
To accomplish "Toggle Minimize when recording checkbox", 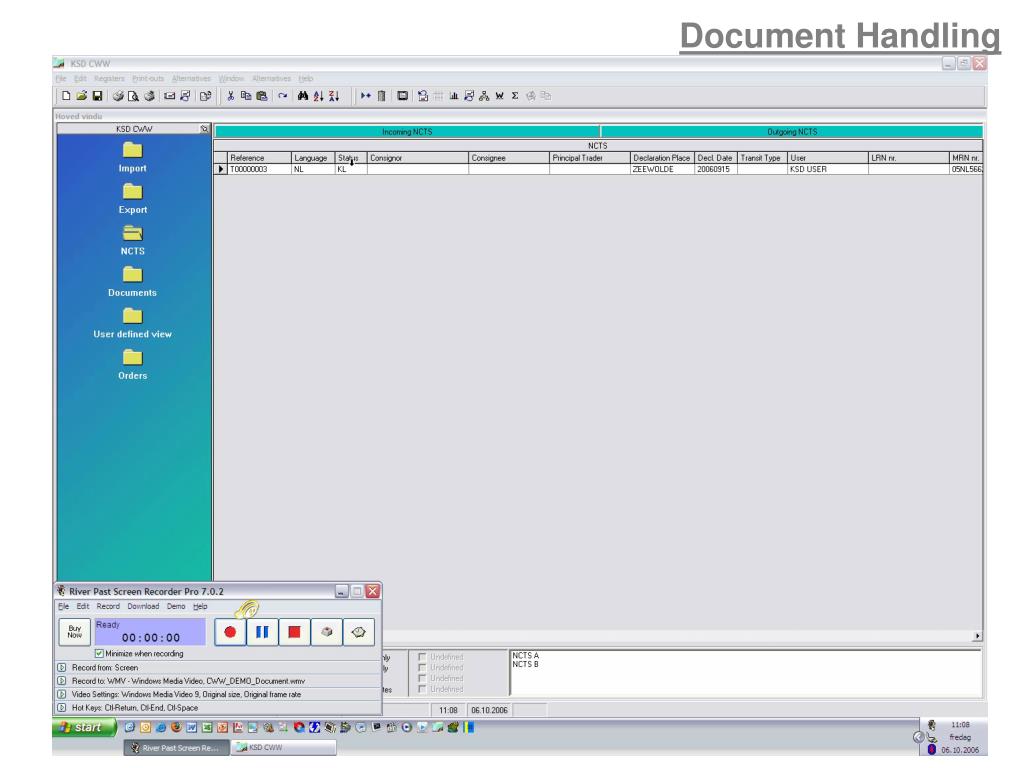I will click(99, 653).
